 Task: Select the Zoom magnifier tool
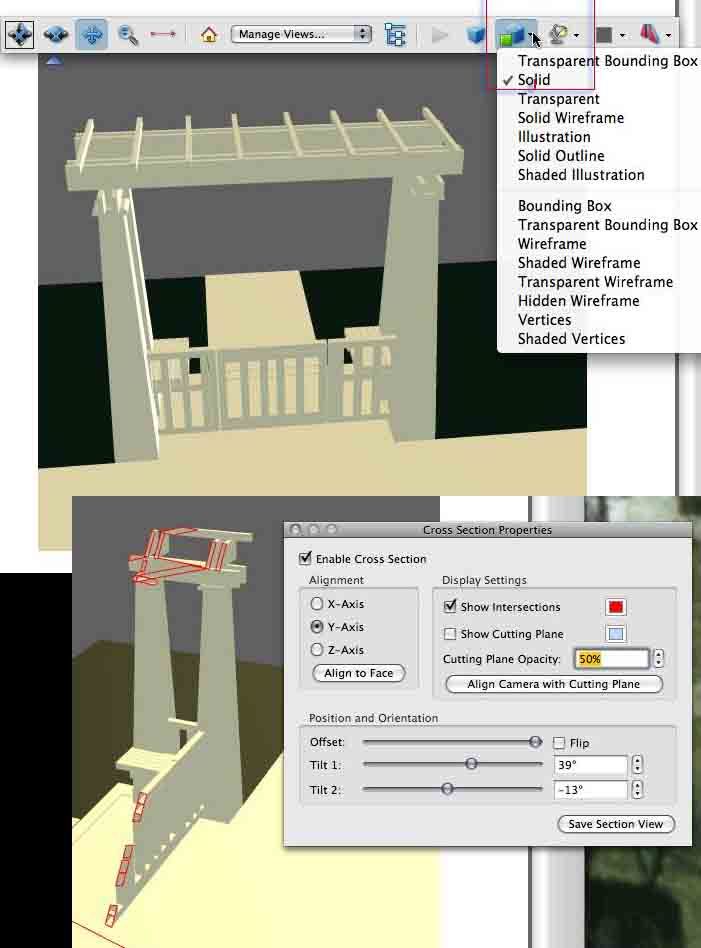click(x=128, y=34)
